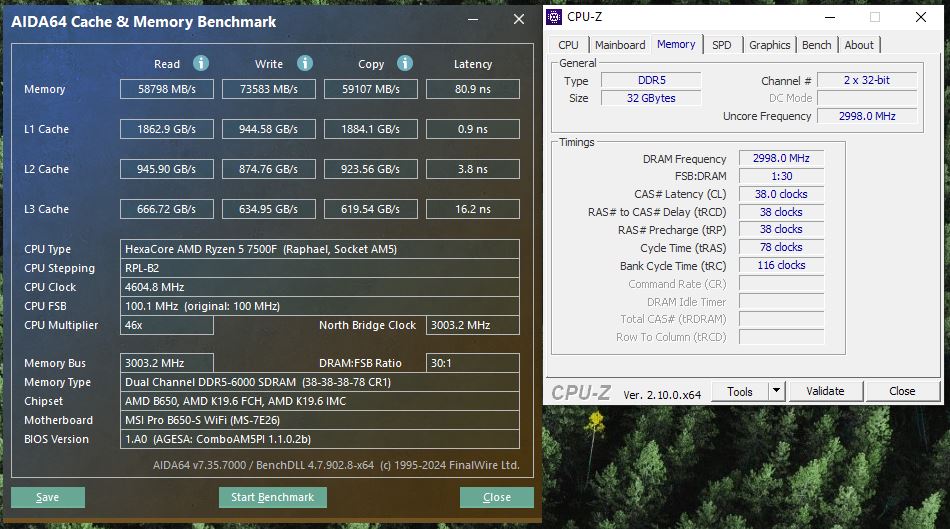Click the L1 Cache Write value 944.58 GB/s

(268, 129)
